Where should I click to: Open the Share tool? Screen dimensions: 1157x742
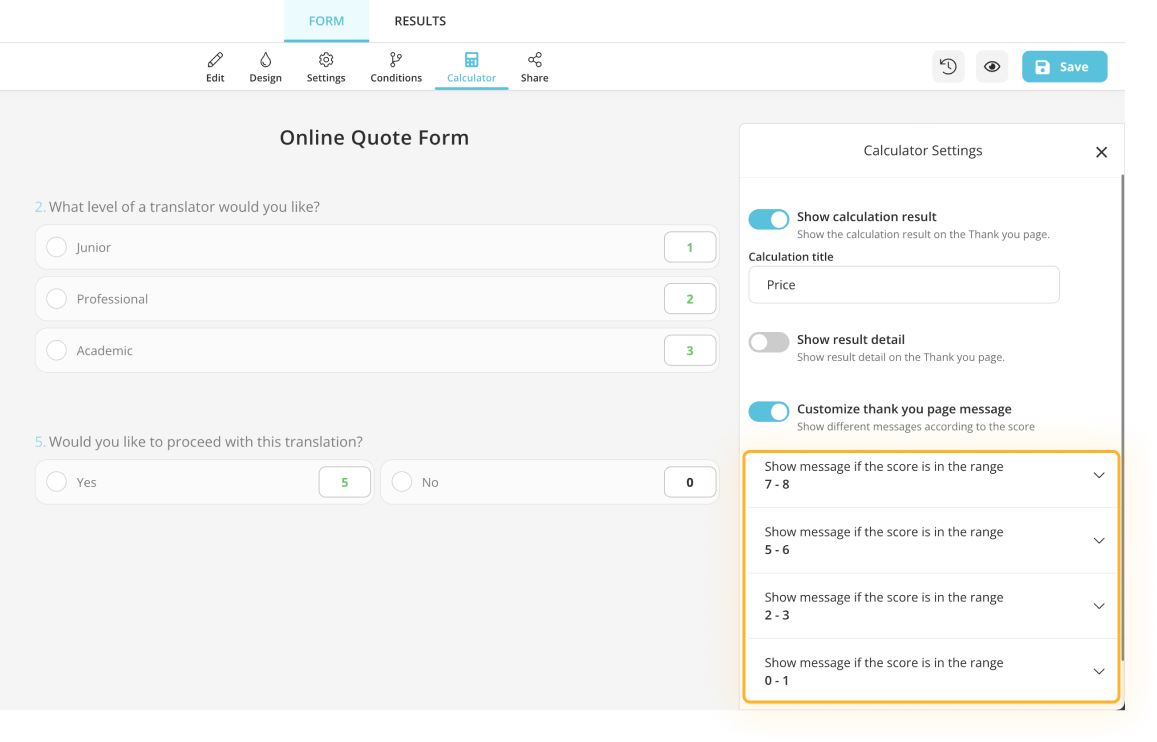click(x=534, y=67)
